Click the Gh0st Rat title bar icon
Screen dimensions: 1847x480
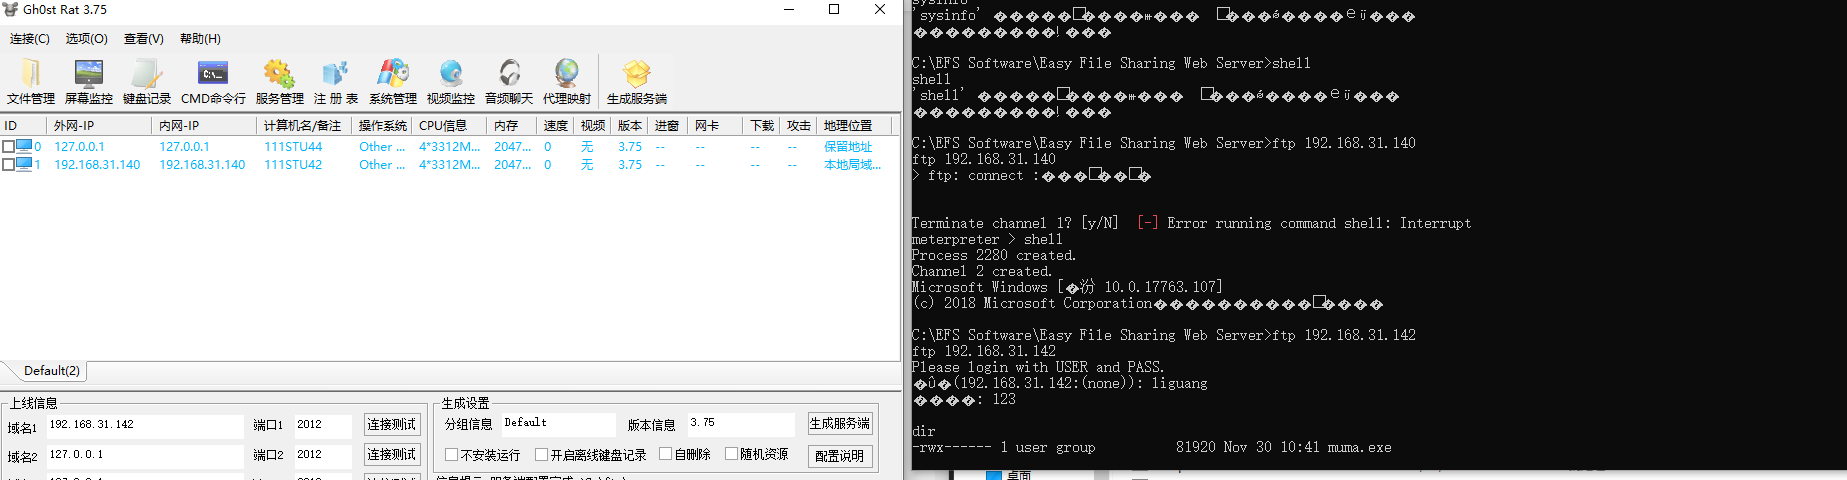11,9
